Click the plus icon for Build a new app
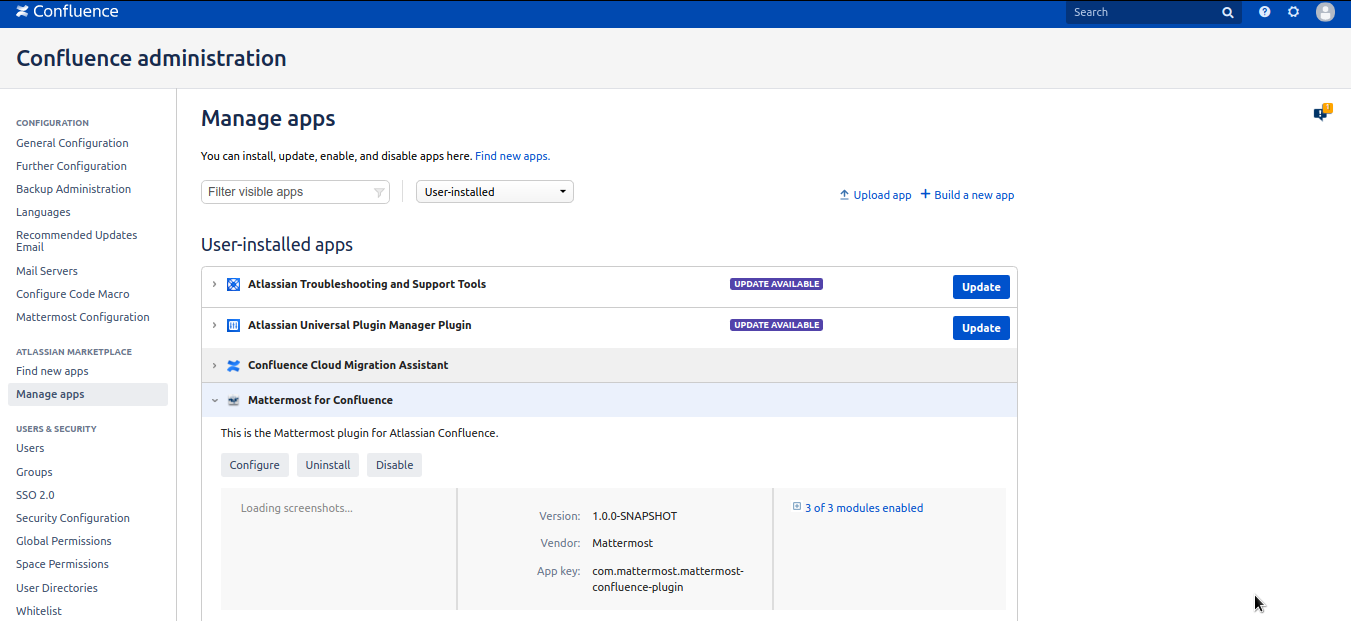 pyautogui.click(x=925, y=194)
